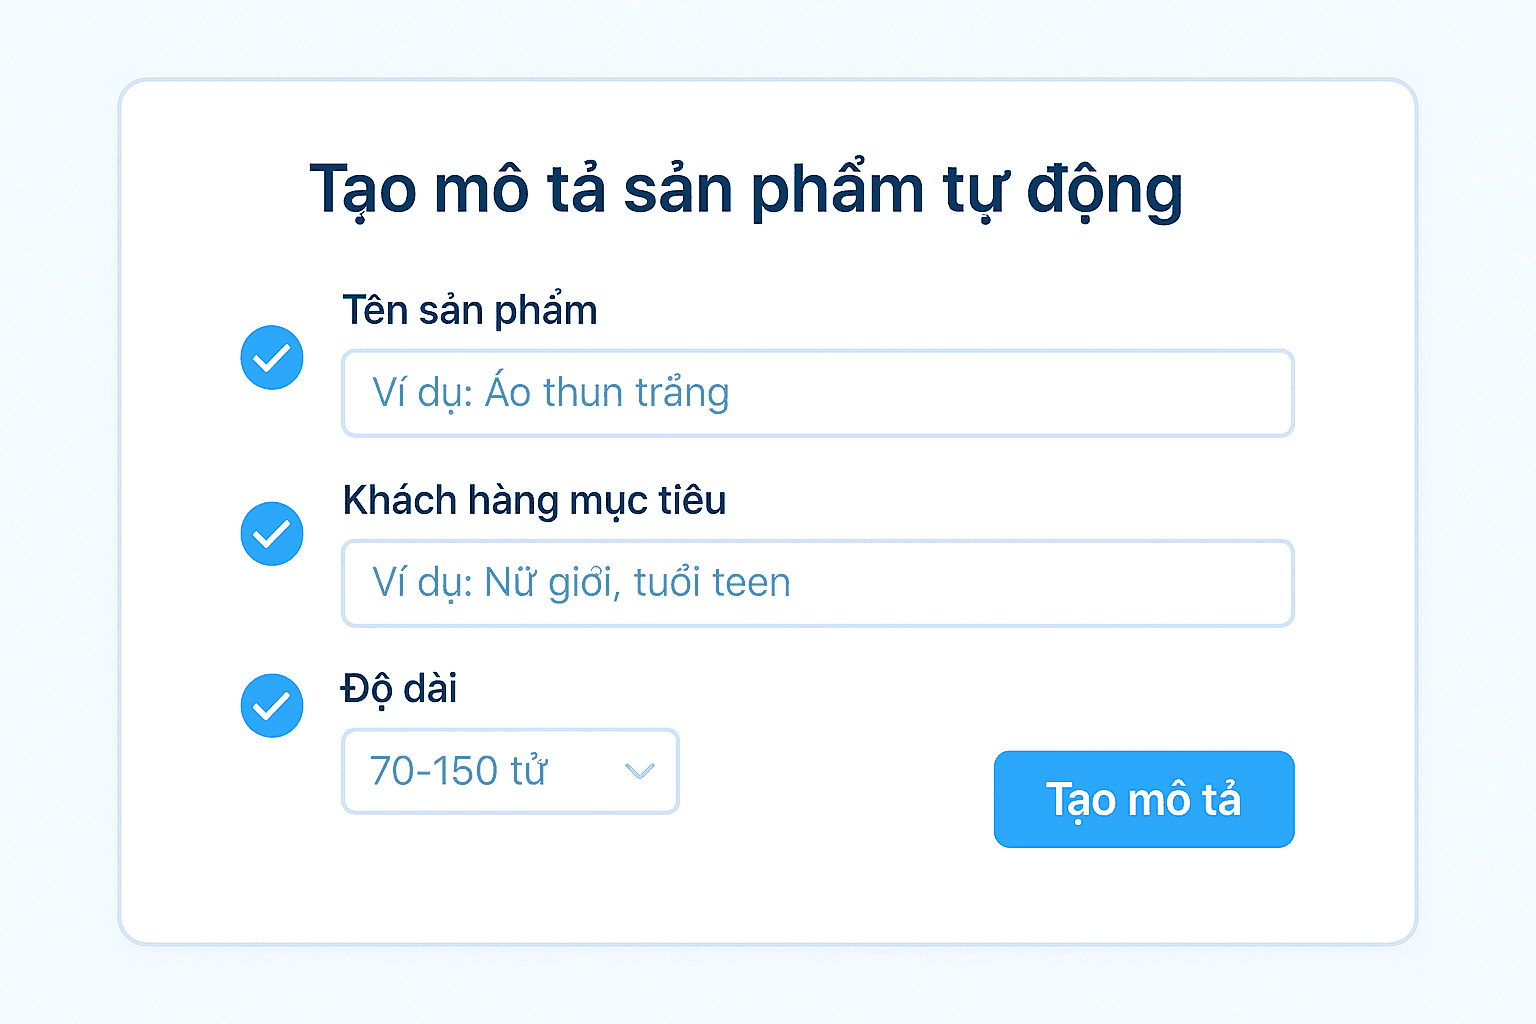Click the light blue page background outside the card
The height and width of the screenshot is (1024, 1536).
pos(60,500)
